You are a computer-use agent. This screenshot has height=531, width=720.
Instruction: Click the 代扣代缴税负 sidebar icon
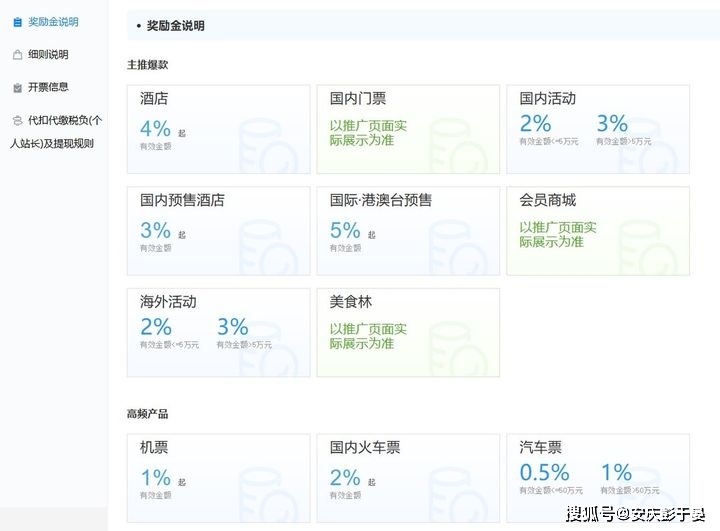(17, 121)
